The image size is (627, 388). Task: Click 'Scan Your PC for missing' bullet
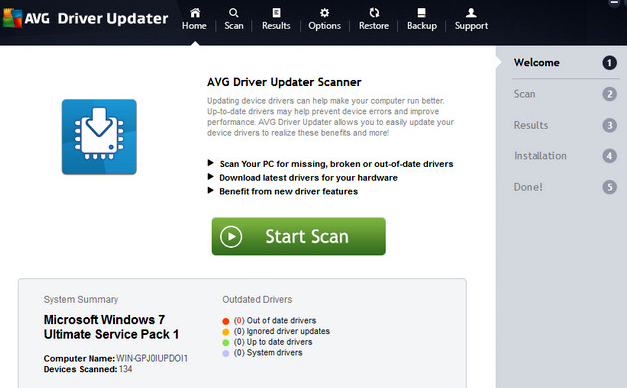(x=336, y=164)
